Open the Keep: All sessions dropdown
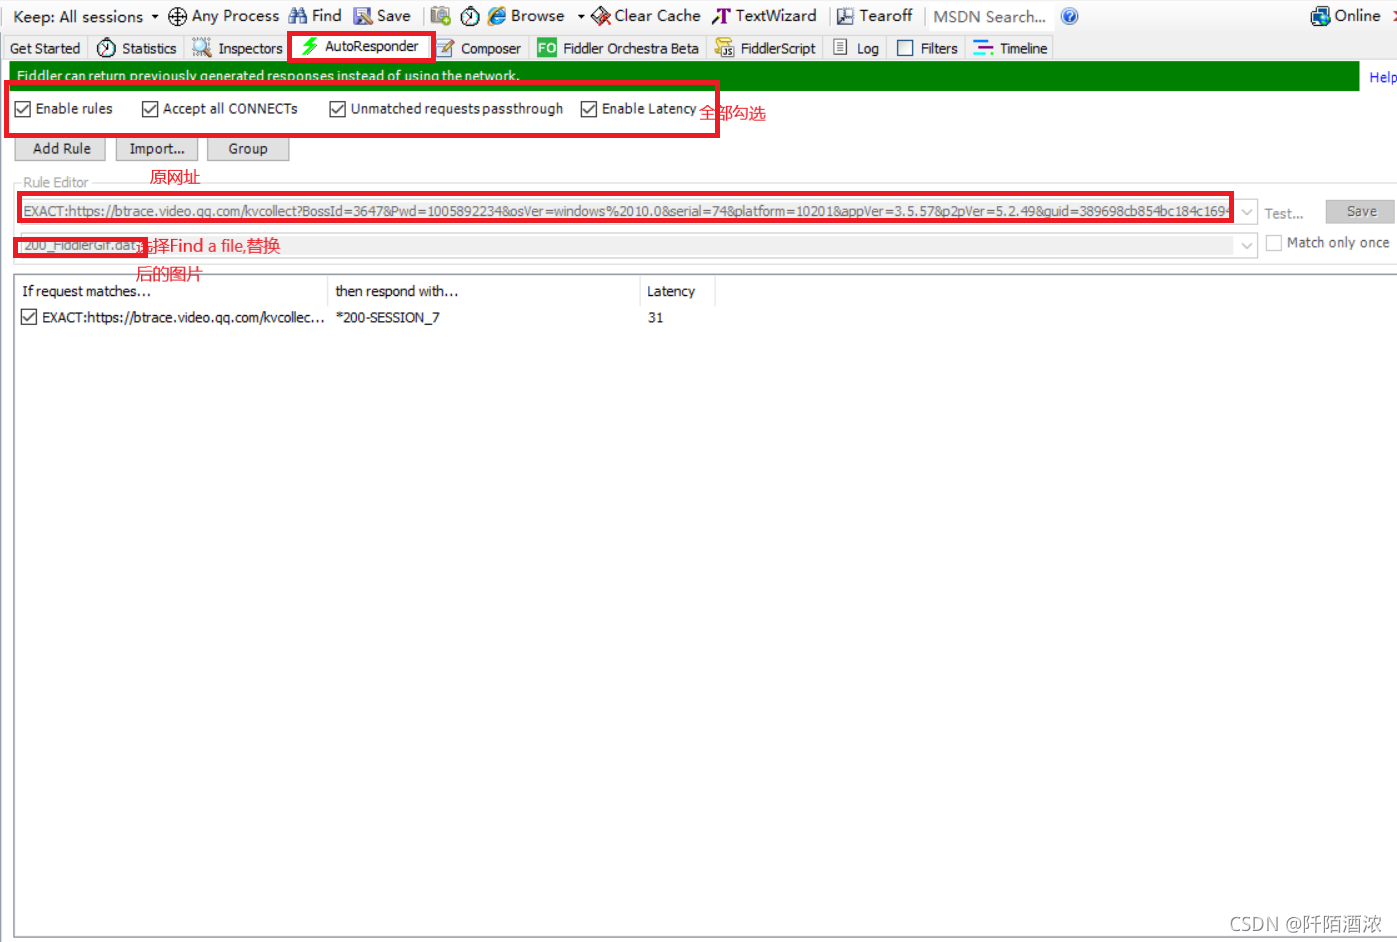The width and height of the screenshot is (1397, 942). pos(86,17)
